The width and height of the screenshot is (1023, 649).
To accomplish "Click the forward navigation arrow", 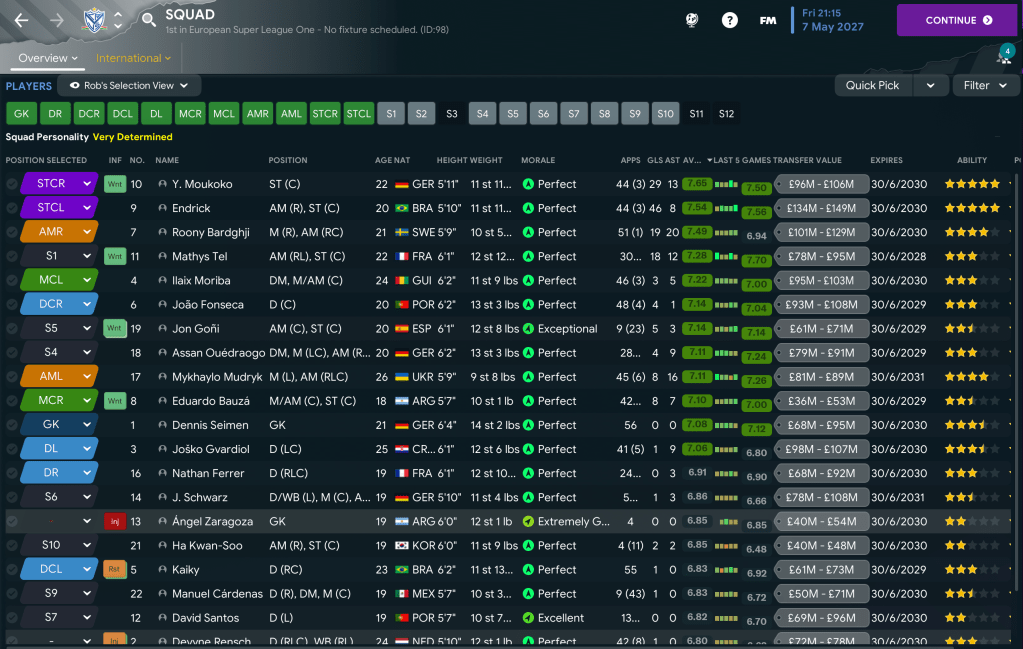I will 56,20.
